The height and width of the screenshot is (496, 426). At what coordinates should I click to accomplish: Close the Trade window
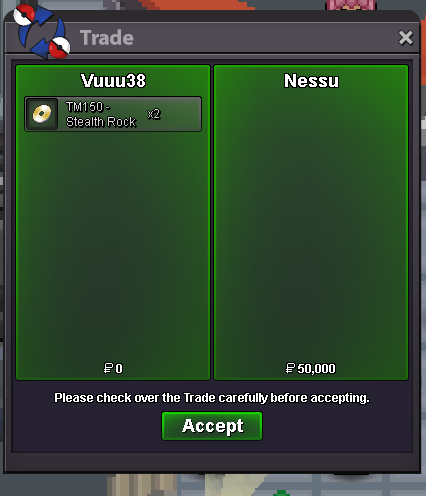tap(405, 38)
